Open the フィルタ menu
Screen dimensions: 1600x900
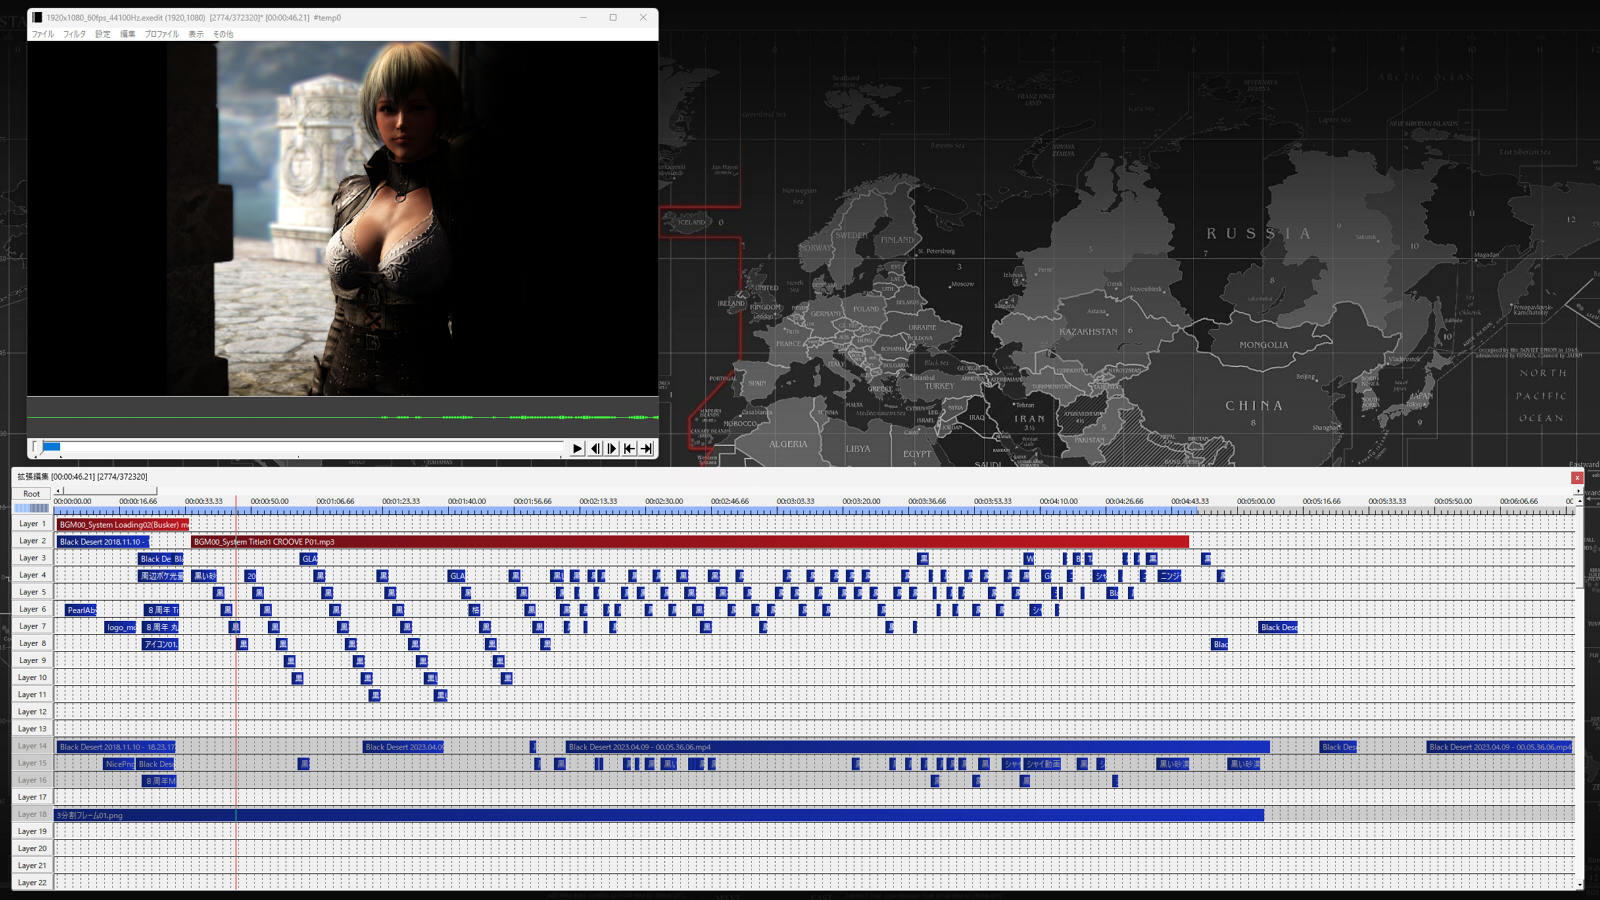[x=75, y=34]
